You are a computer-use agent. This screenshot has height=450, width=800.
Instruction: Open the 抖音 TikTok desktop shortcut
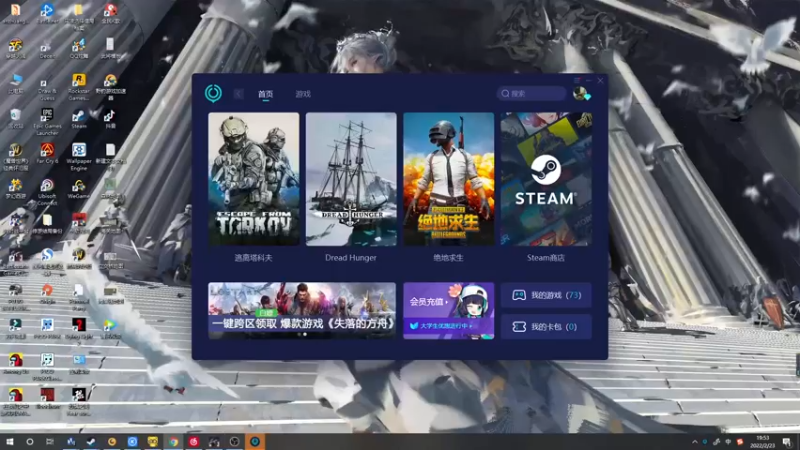coord(110,118)
